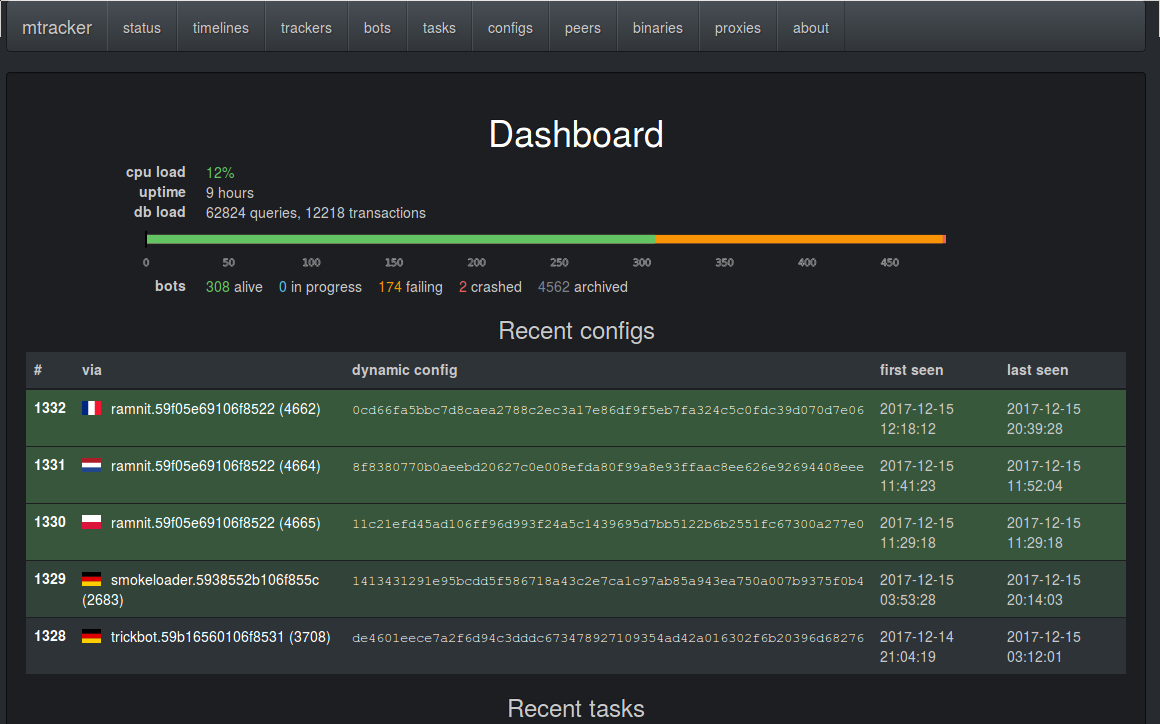Open config hash starting with 0cd66fa5
Viewport: 1160px width, 724px height.
(608, 410)
